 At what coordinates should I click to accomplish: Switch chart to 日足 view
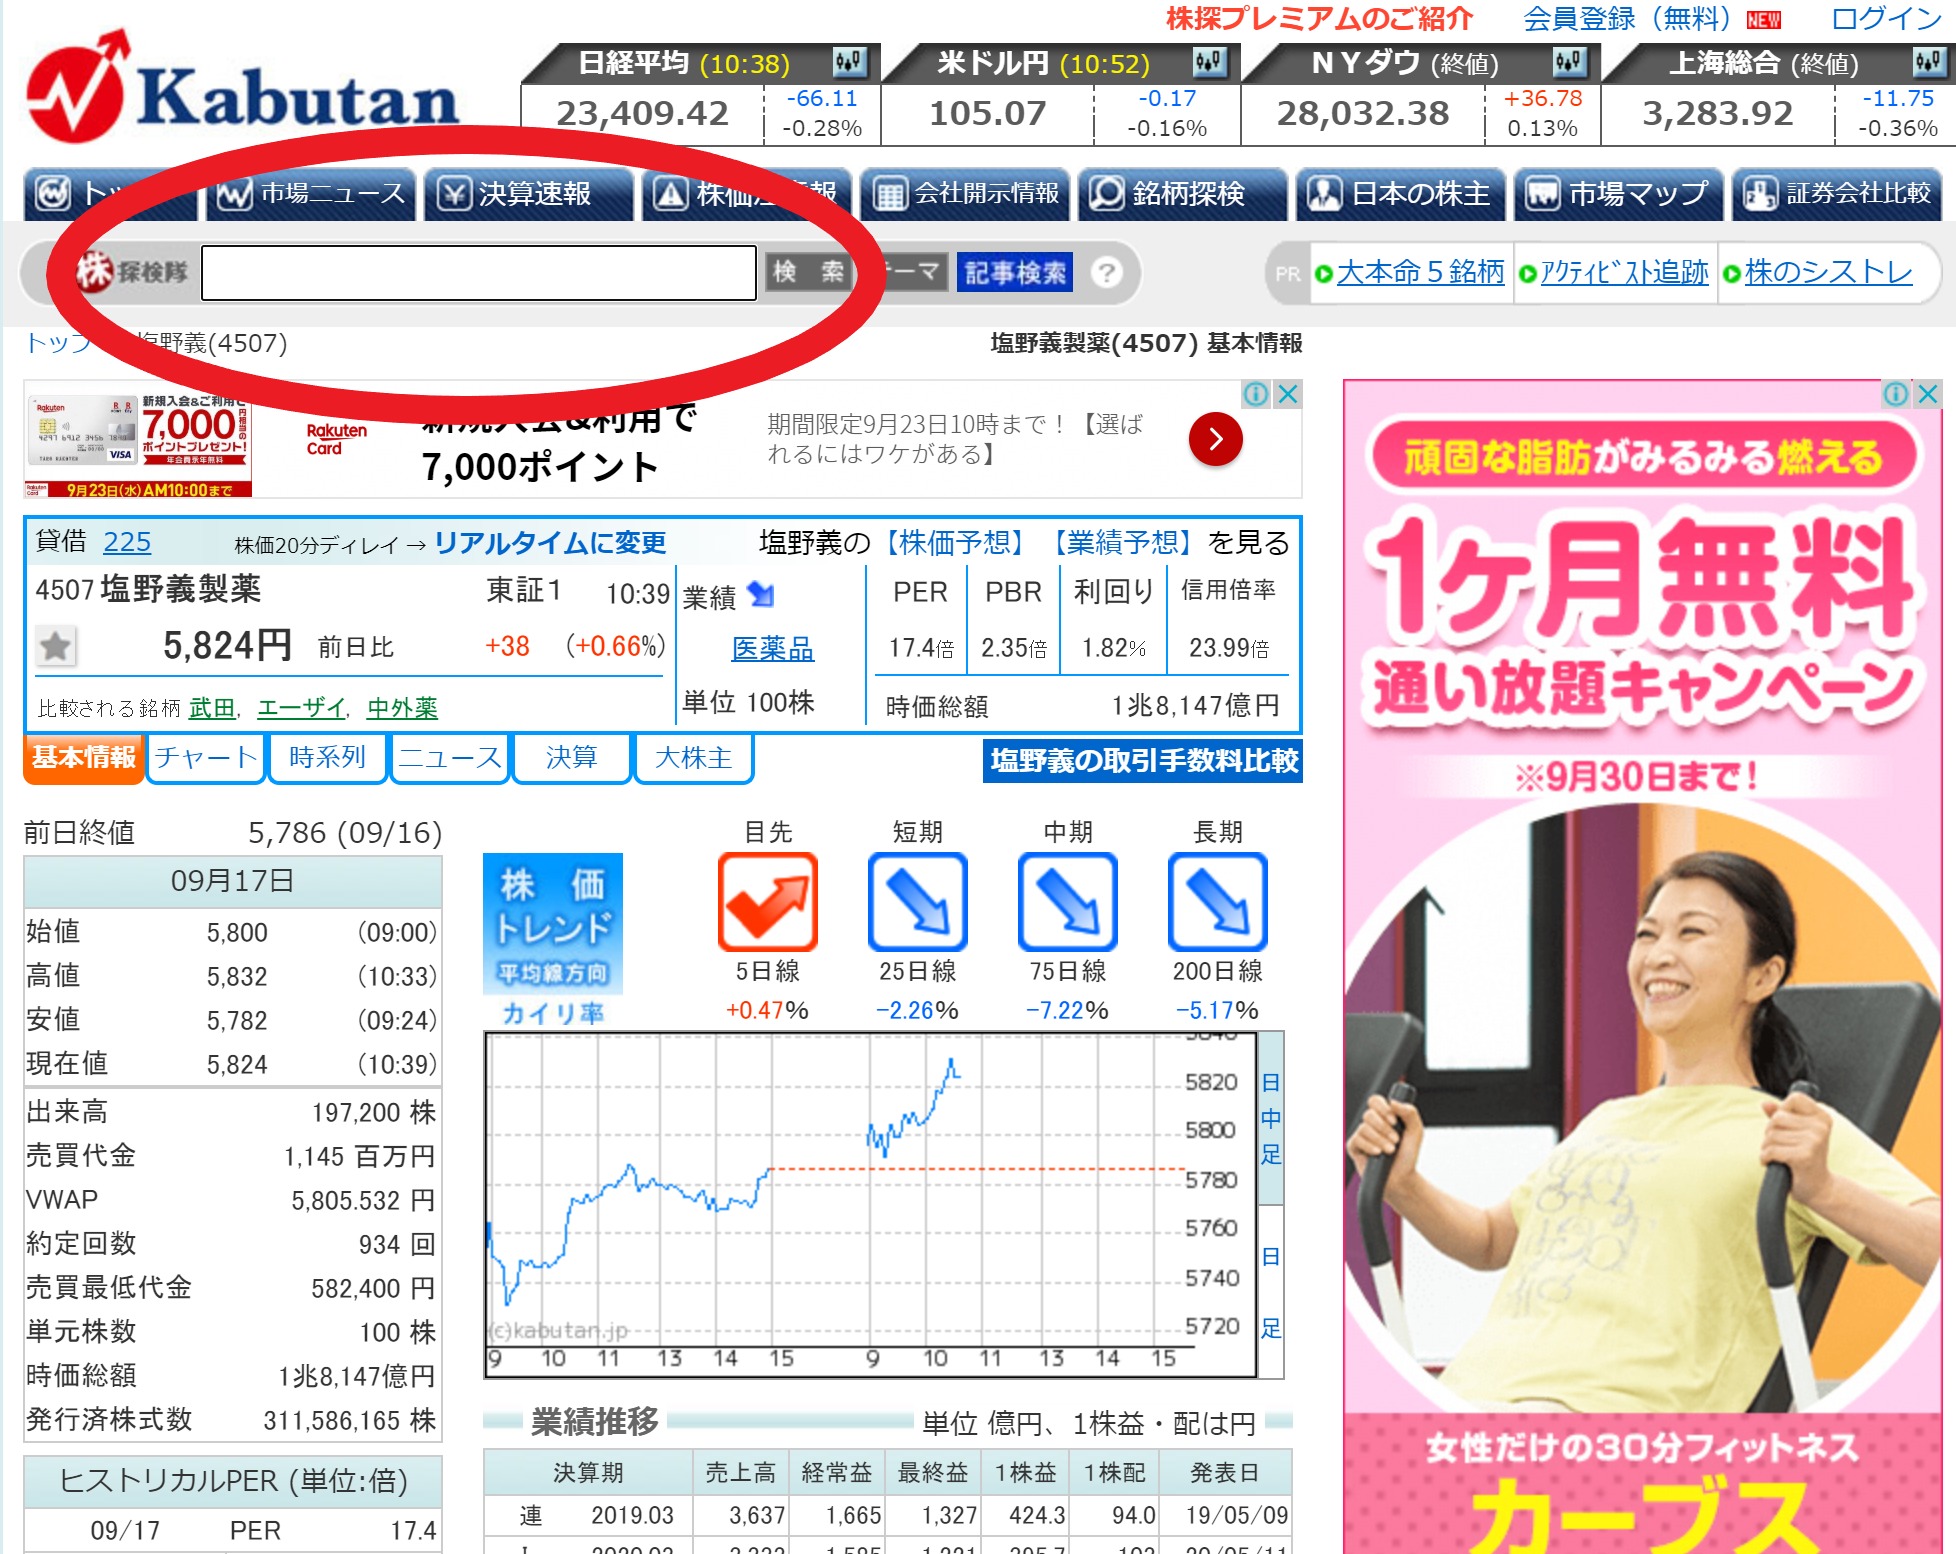click(x=1270, y=1292)
